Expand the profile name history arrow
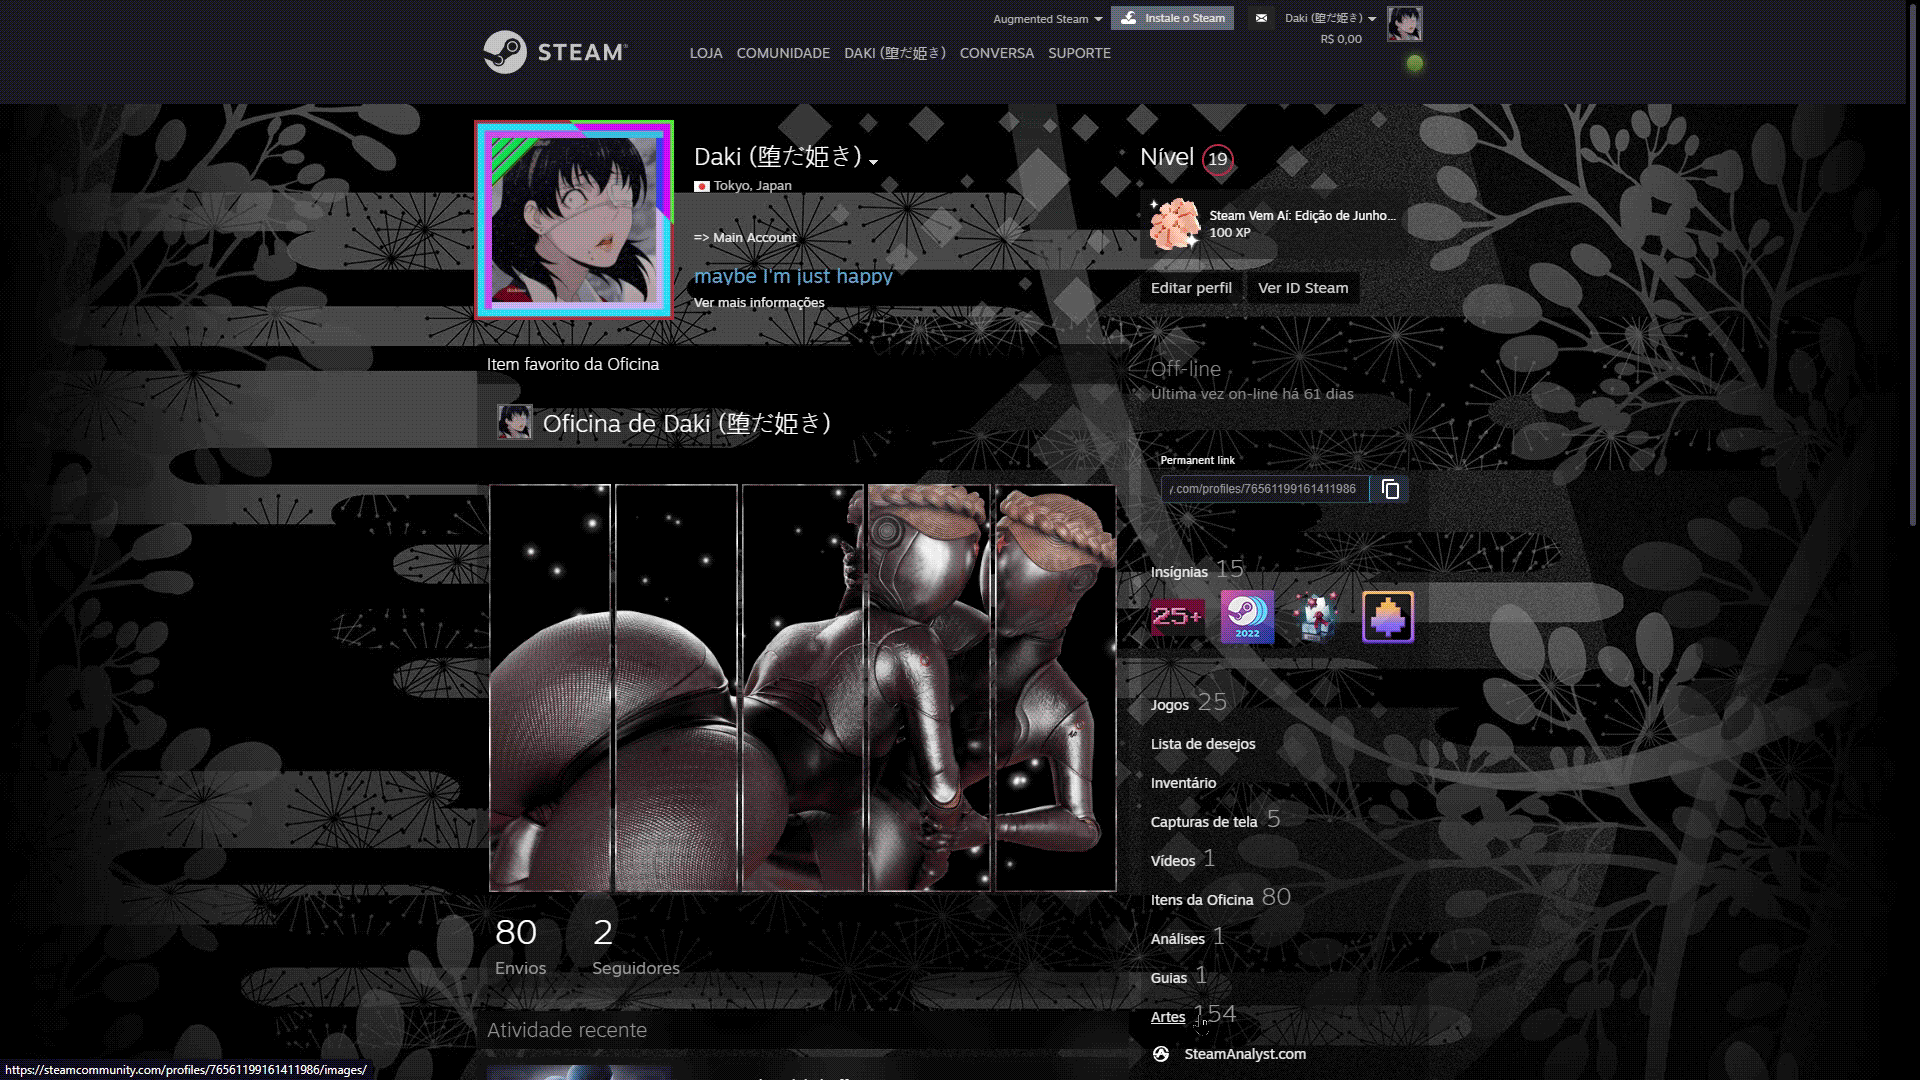The height and width of the screenshot is (1080, 1920). pyautogui.click(x=873, y=162)
